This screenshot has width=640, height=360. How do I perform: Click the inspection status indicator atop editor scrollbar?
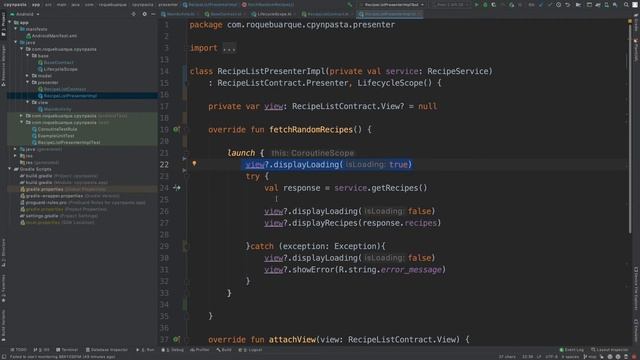tap(630, 21)
